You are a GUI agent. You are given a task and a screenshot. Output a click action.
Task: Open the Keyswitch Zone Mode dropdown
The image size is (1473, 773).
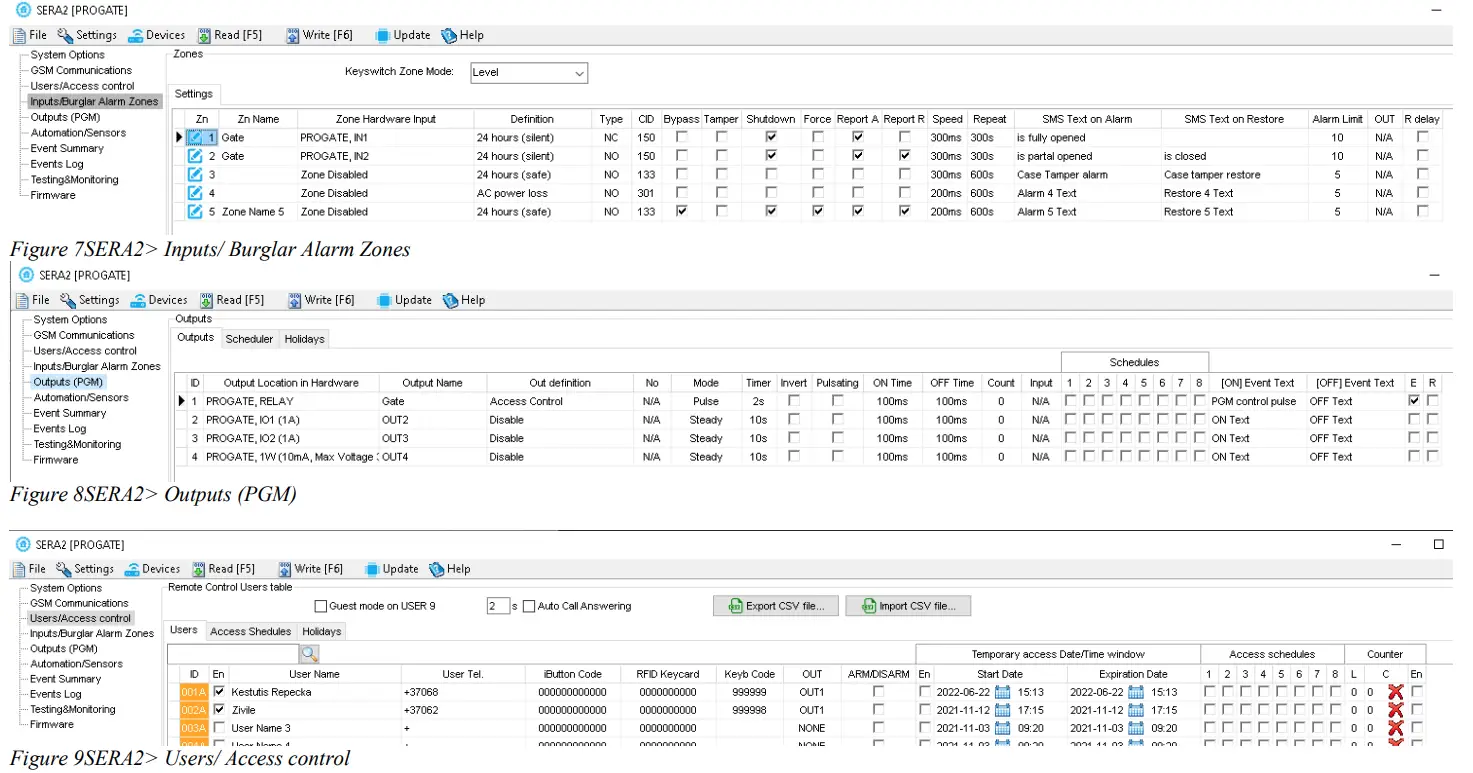(x=579, y=73)
